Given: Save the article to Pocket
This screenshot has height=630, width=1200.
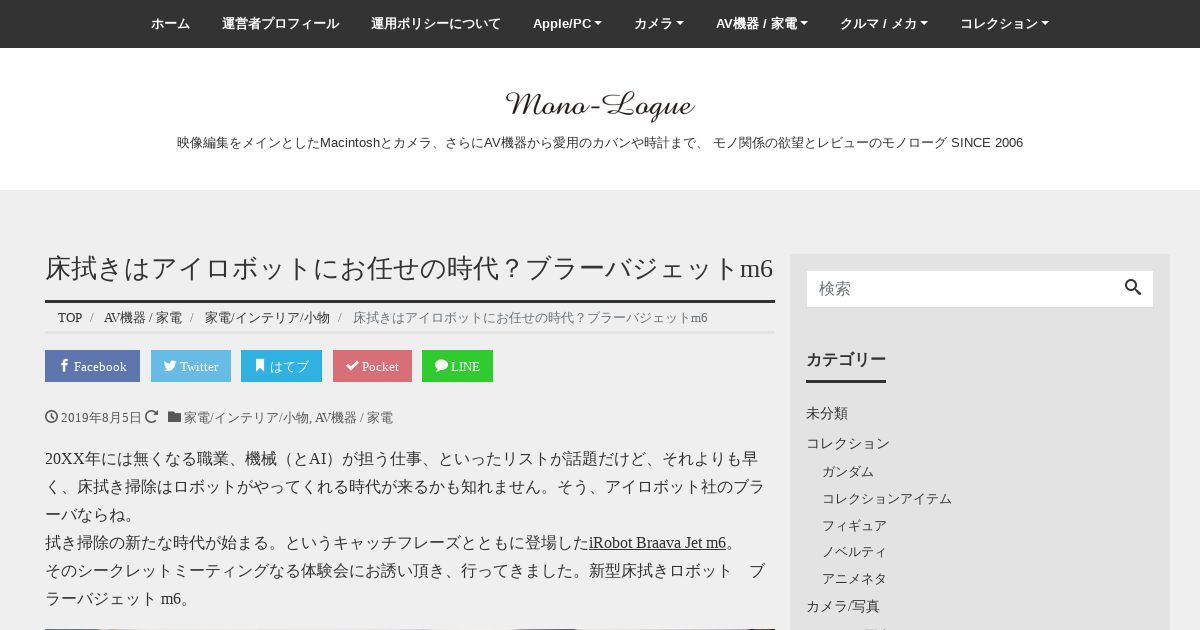Looking at the screenshot, I should tap(372, 366).
